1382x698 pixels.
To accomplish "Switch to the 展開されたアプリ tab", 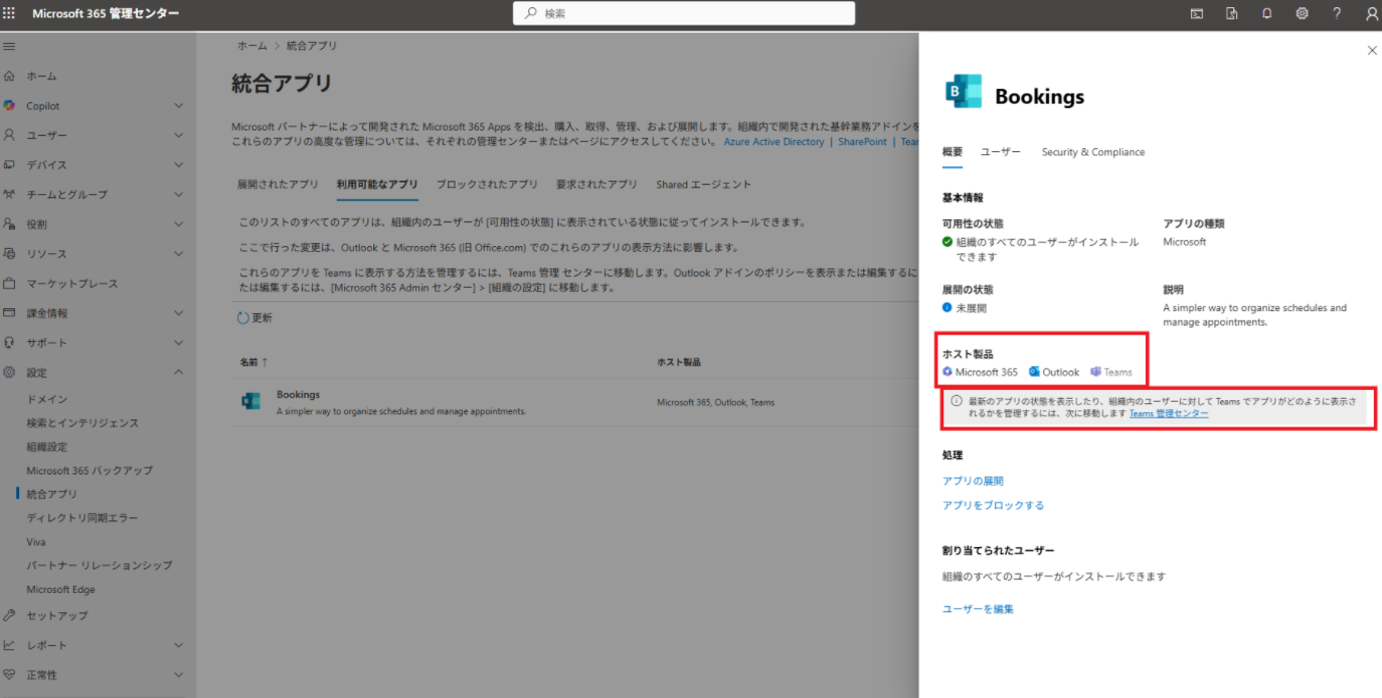I will [278, 184].
